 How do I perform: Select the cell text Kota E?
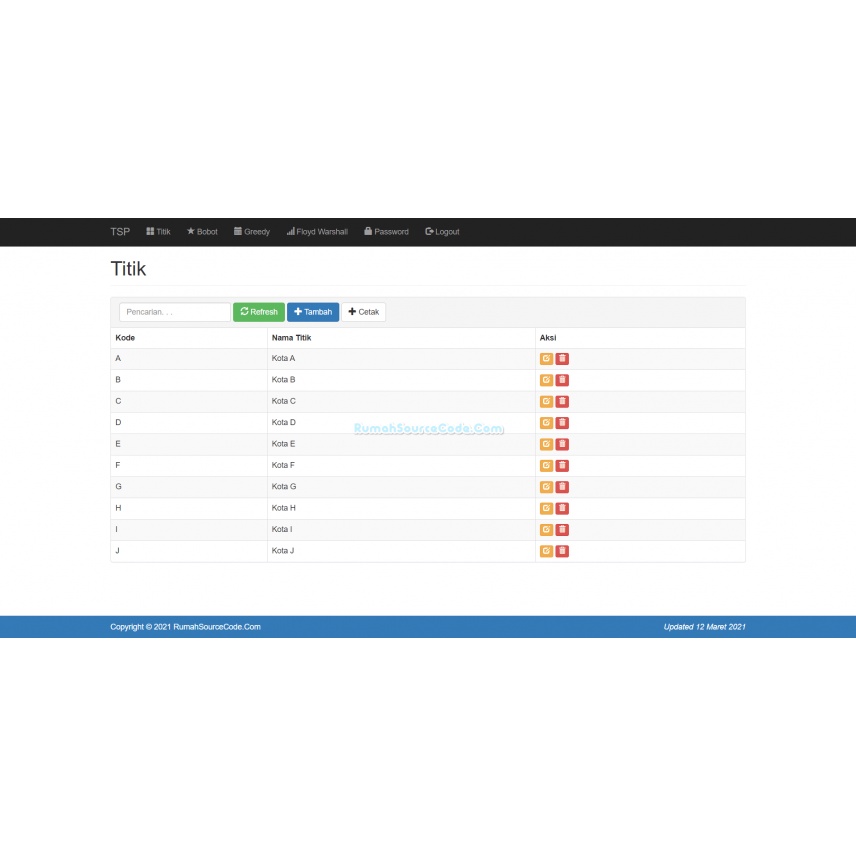click(x=283, y=444)
